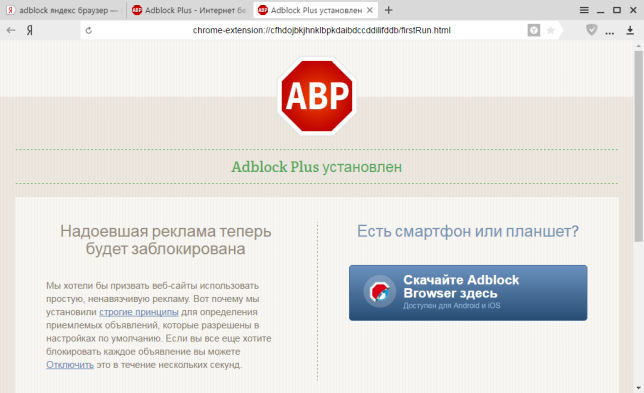
Task: Open the downloads arrow icon
Action: tap(630, 30)
